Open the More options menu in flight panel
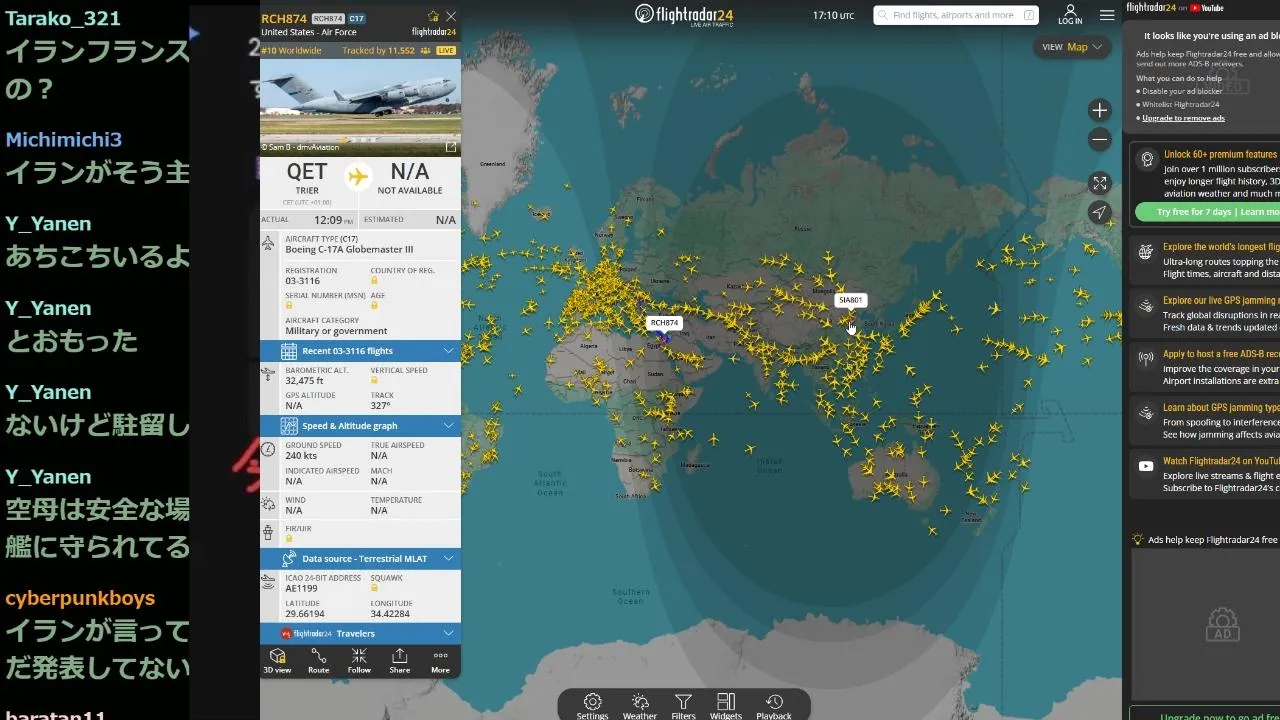 click(440, 661)
